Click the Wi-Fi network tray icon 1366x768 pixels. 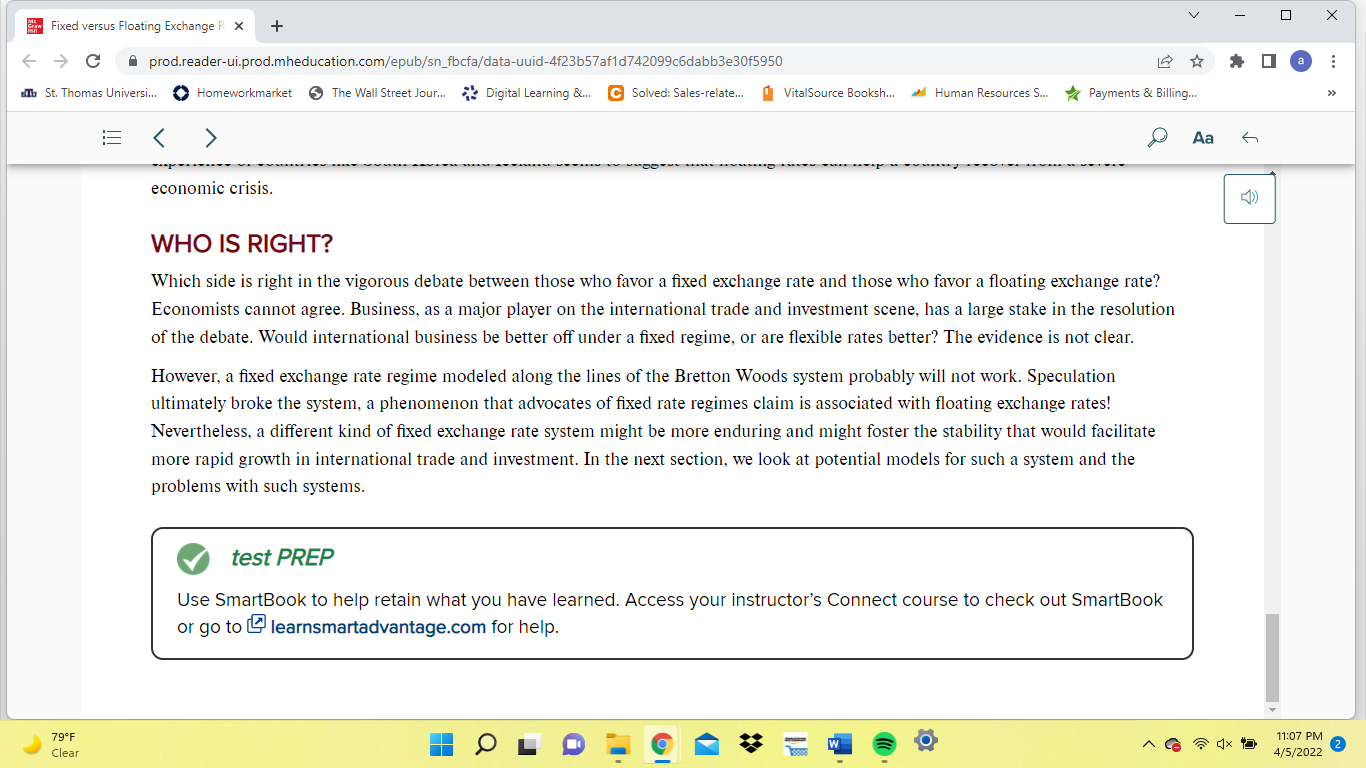coord(1201,744)
